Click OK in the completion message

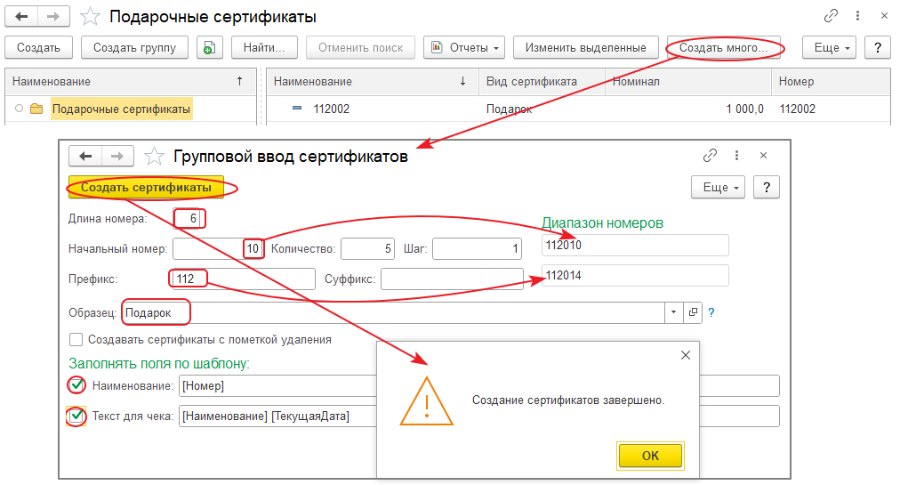pyautogui.click(x=650, y=456)
